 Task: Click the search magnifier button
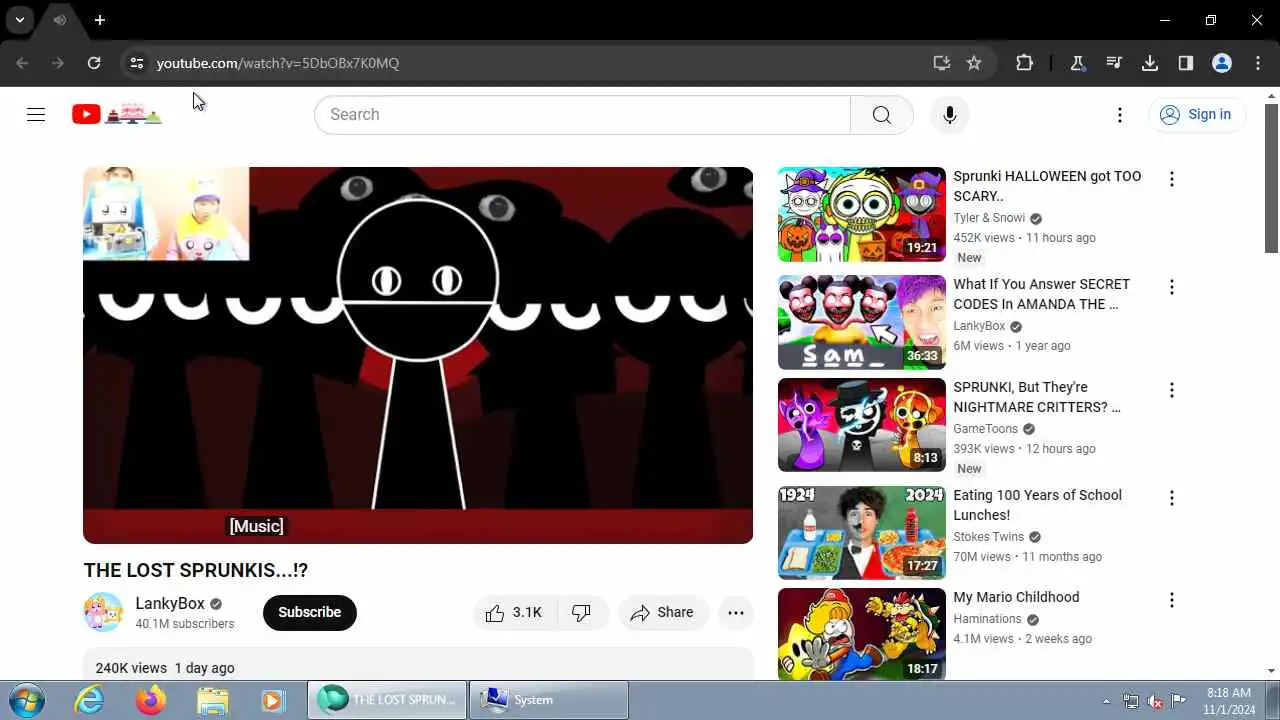(x=881, y=115)
